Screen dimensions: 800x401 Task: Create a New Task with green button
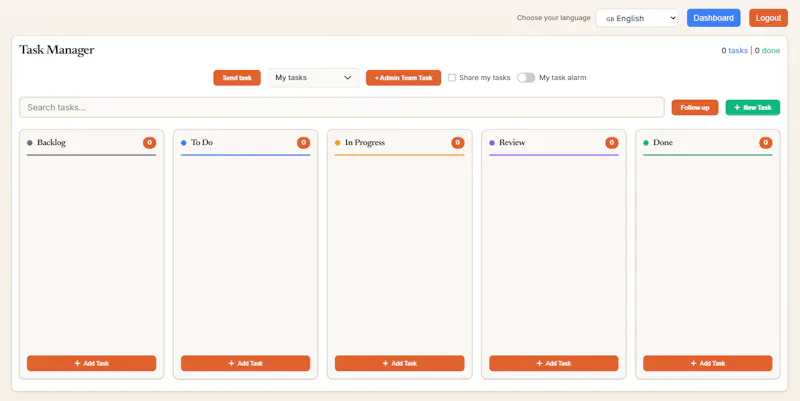point(753,108)
